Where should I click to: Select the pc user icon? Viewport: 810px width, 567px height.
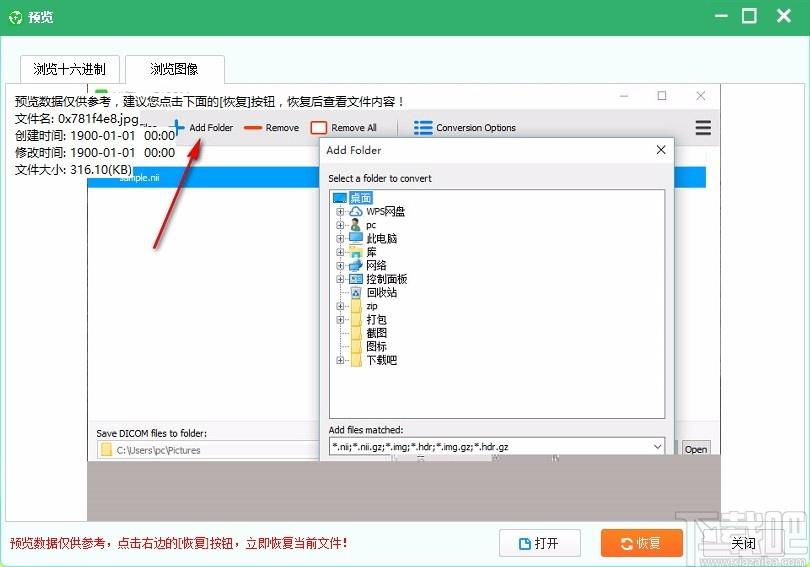coord(355,225)
